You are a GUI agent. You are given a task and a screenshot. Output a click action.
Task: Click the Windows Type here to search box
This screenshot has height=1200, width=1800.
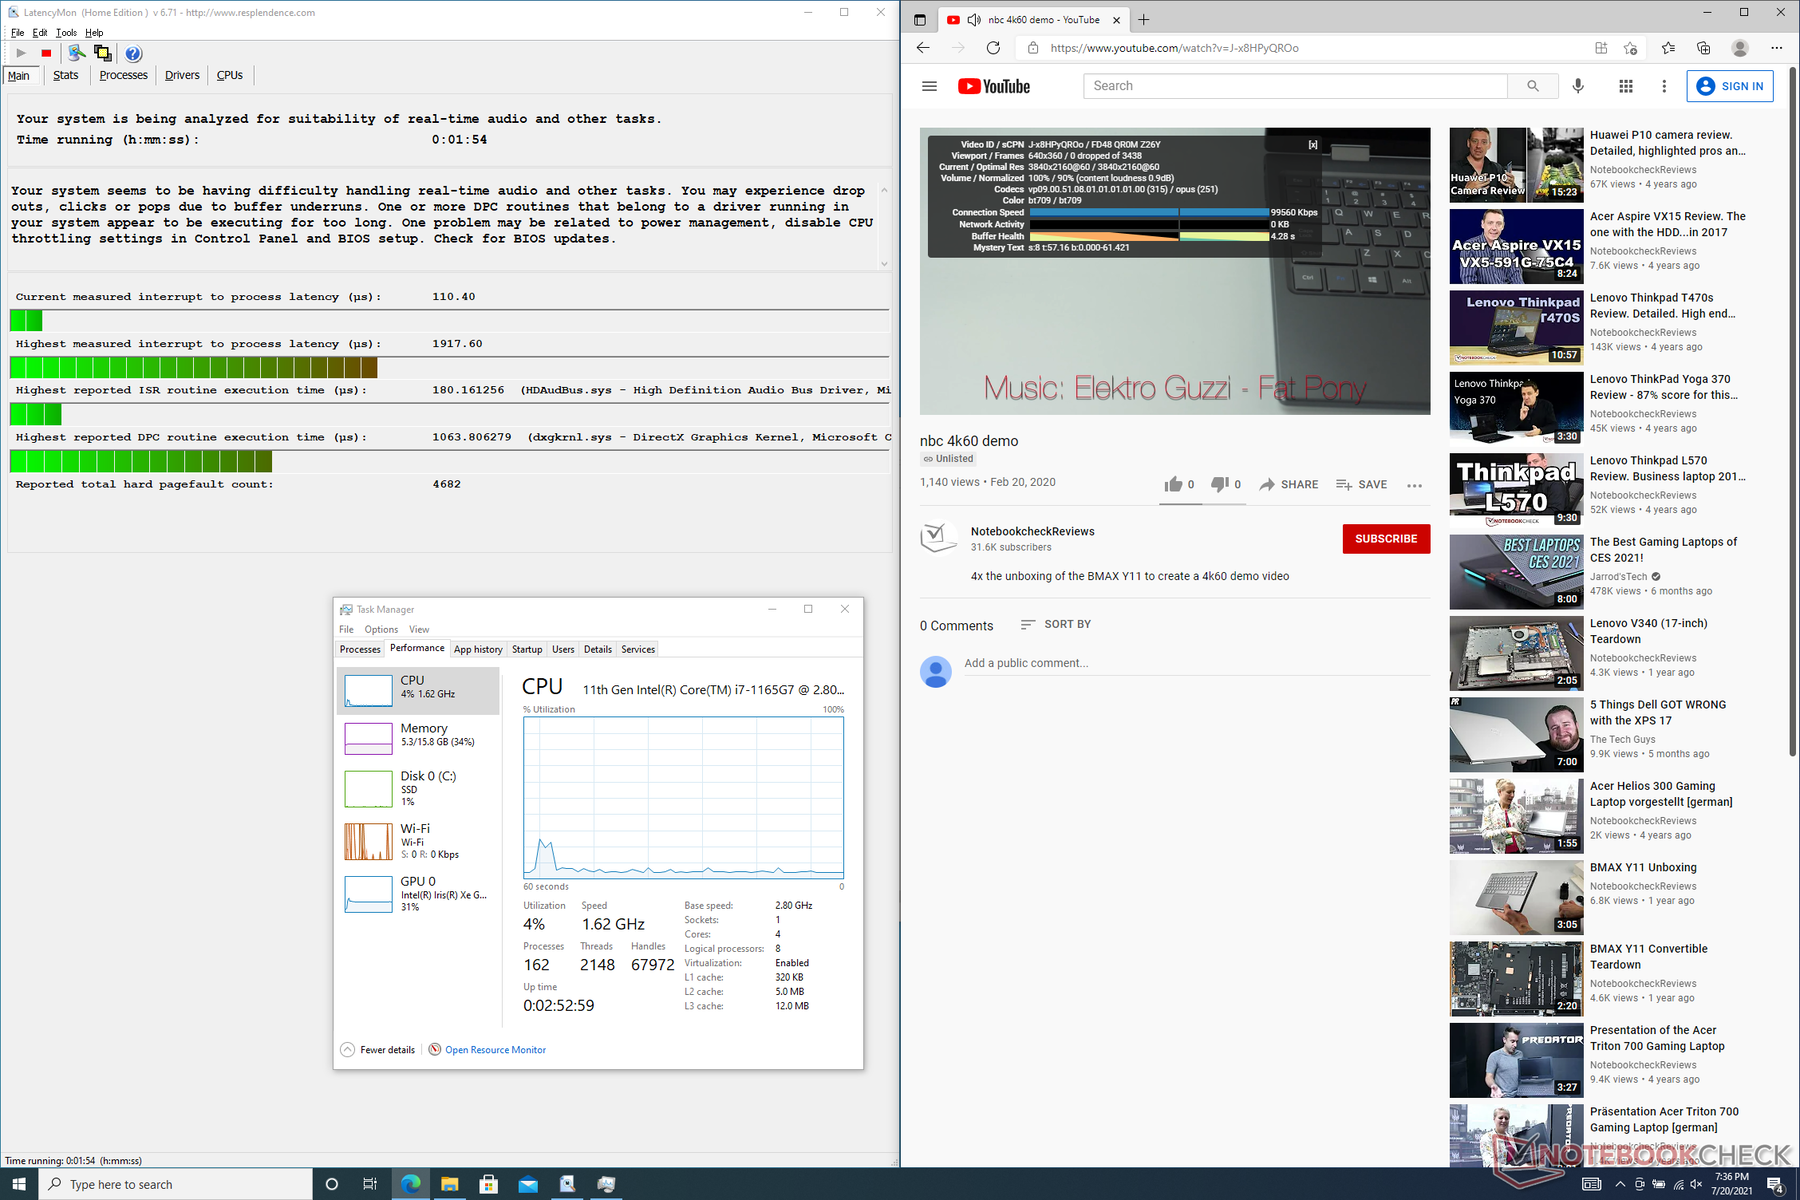click(176, 1184)
